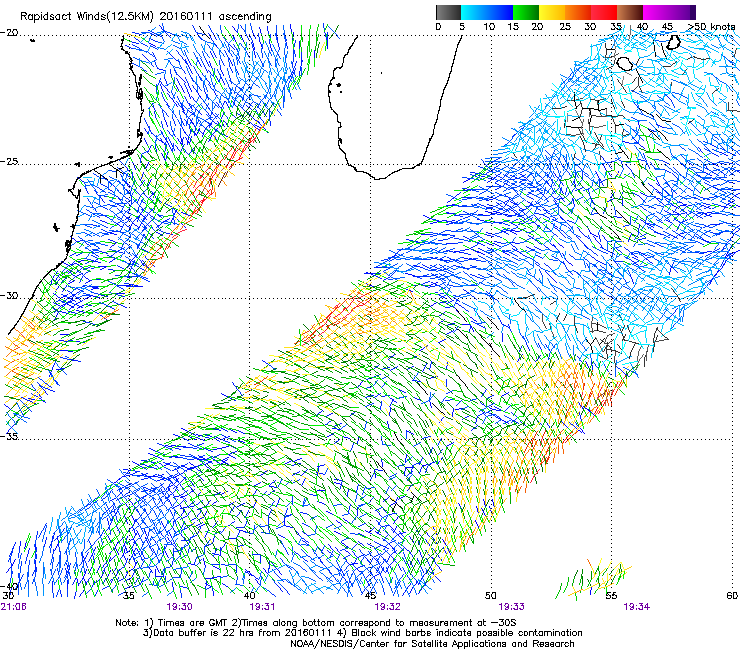
Task: Click the purple time stamp '19:33'
Action: (512, 607)
